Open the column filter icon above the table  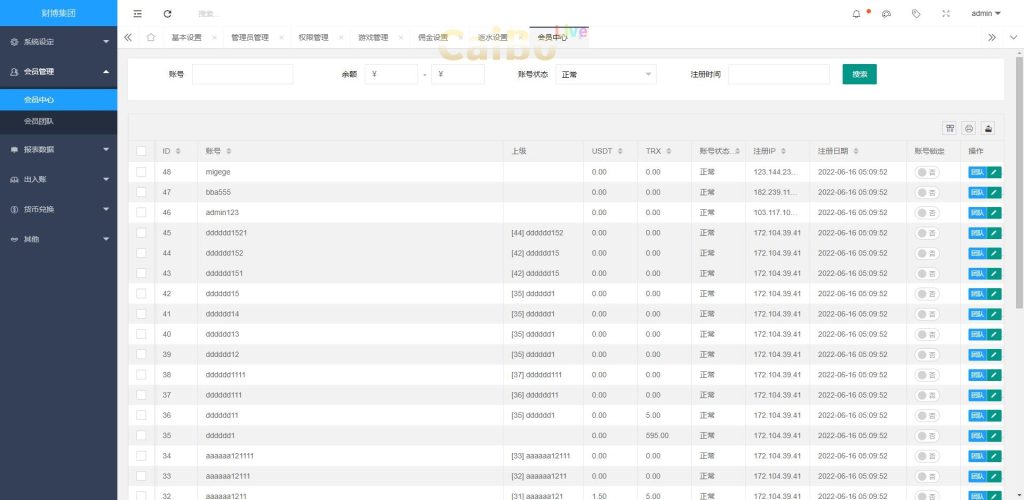949,128
